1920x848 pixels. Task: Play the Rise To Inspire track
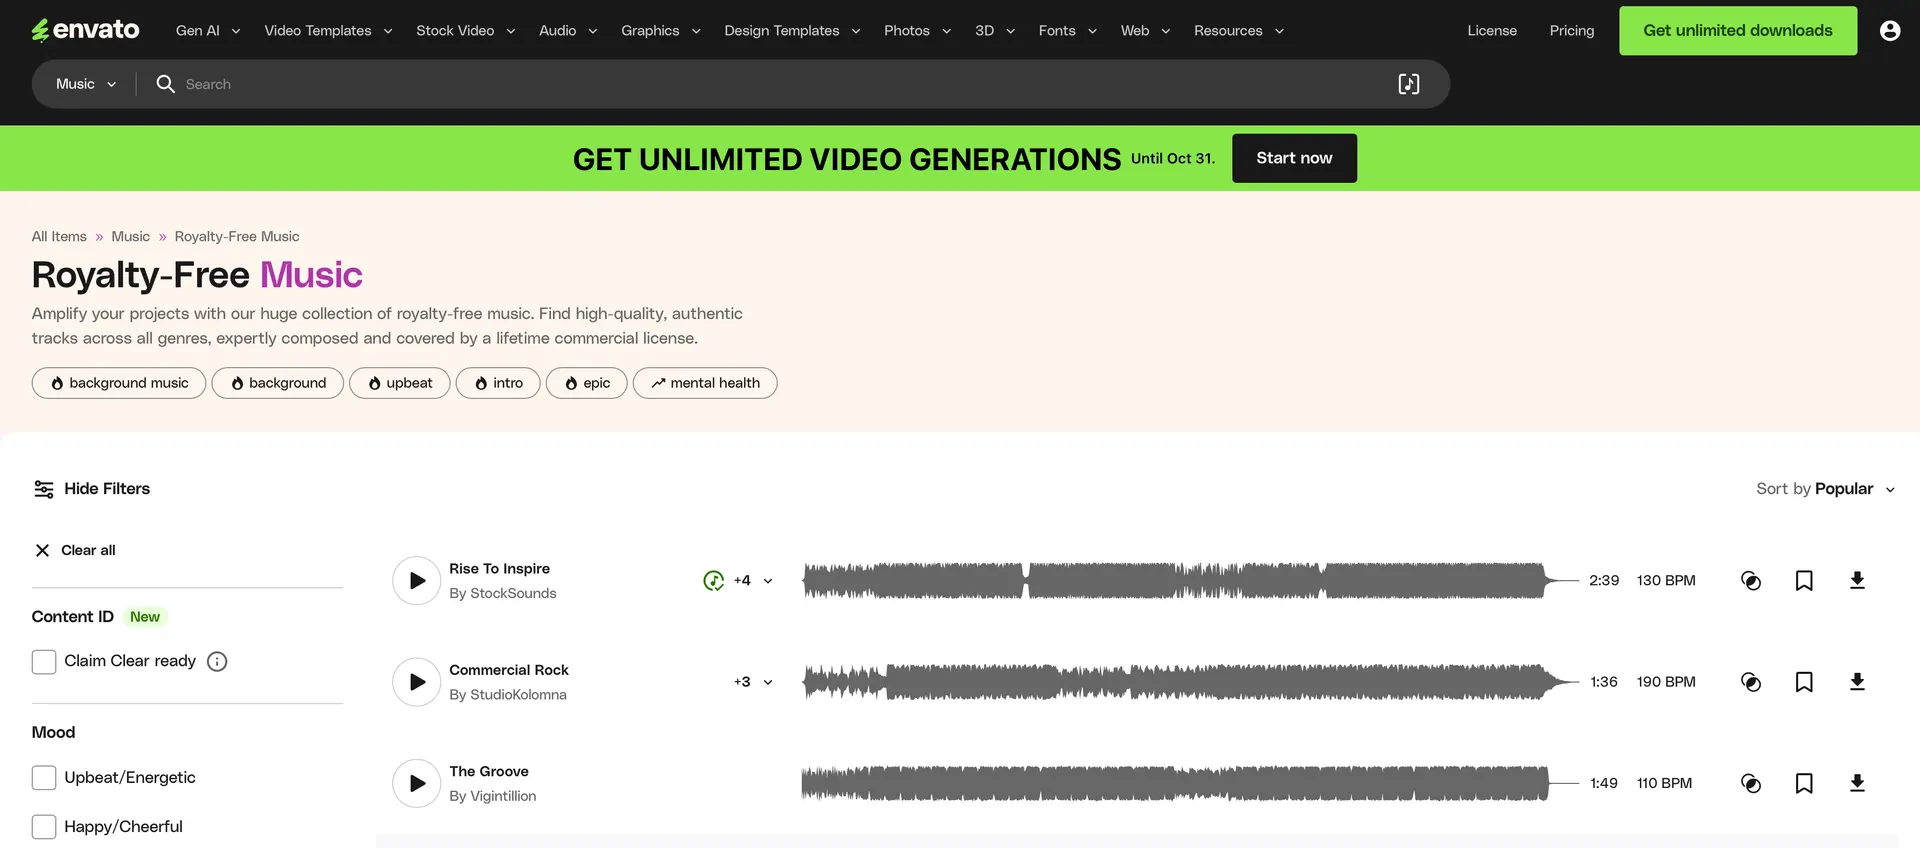416,581
